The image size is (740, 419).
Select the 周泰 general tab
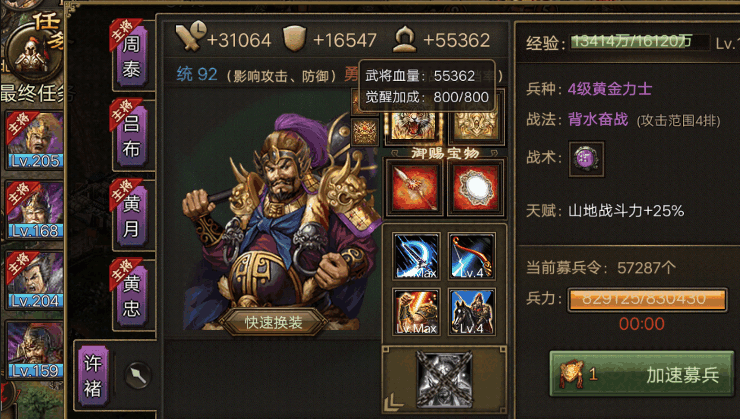(x=132, y=56)
